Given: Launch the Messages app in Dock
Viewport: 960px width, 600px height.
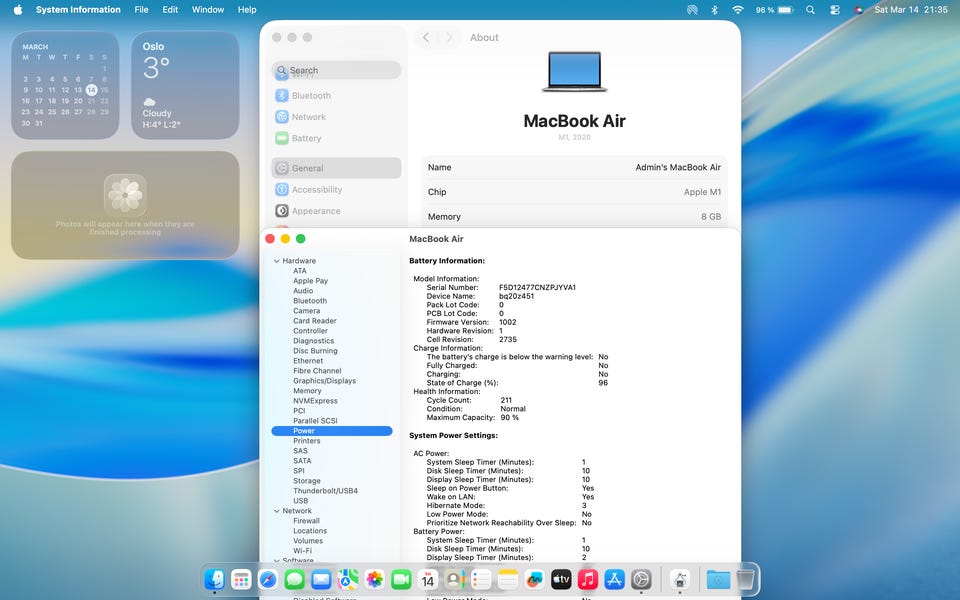Looking at the screenshot, I should click(x=294, y=579).
